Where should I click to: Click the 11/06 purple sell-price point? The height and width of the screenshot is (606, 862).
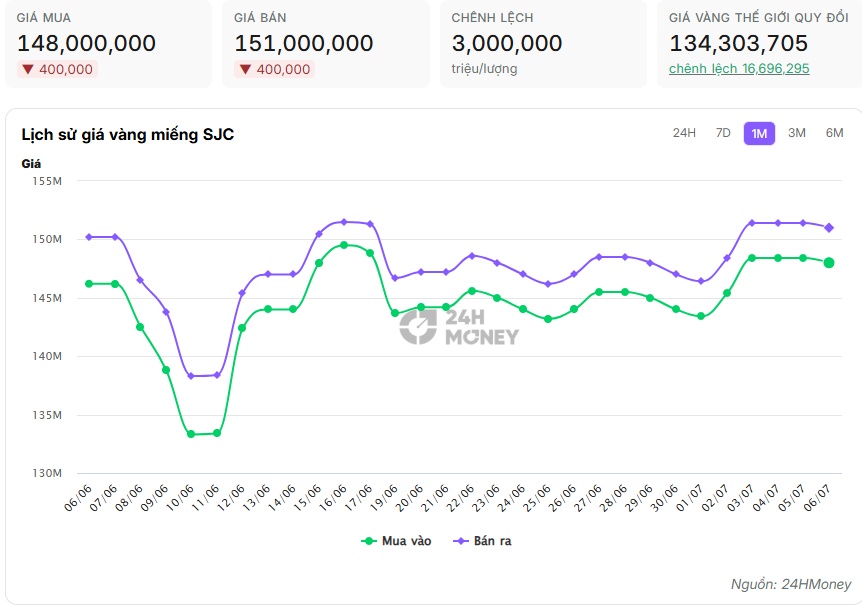pos(217,375)
